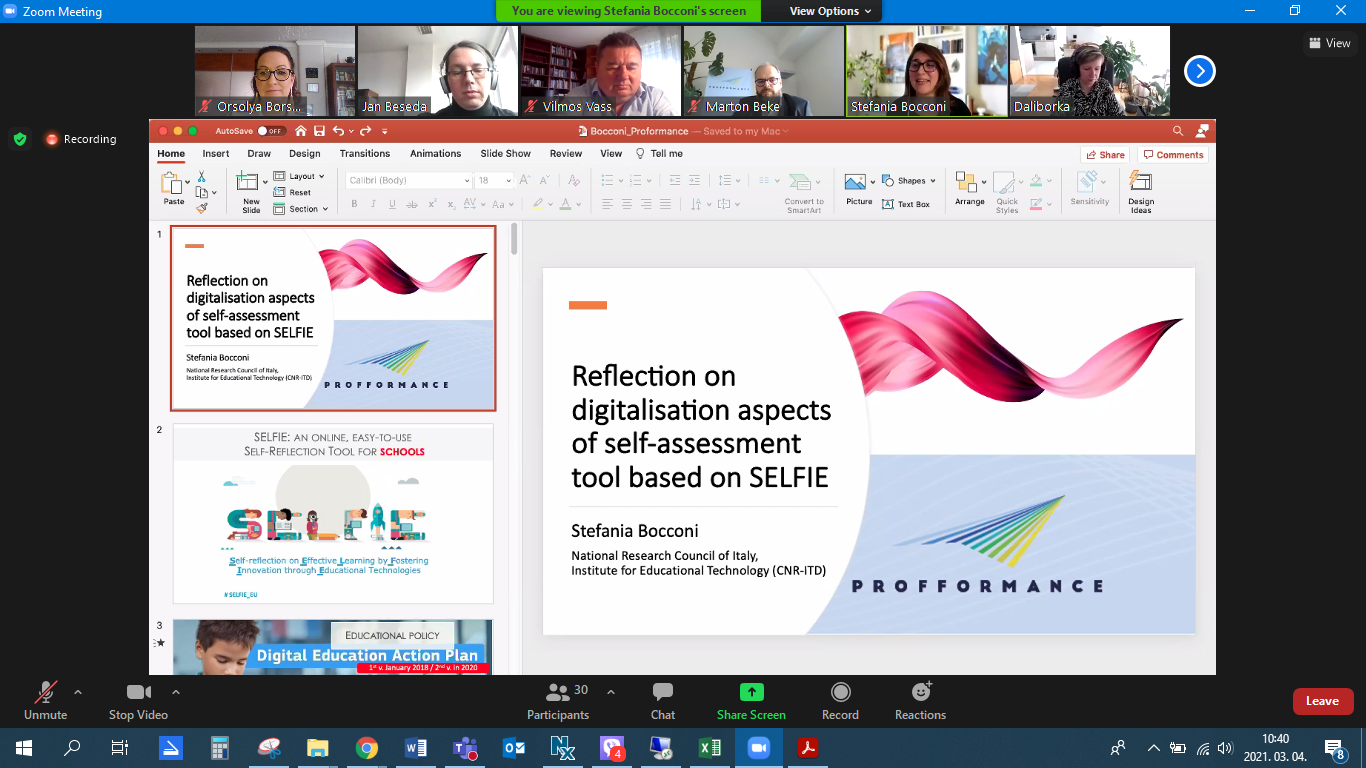This screenshot has width=1366, height=768.
Task: Open the Reactions menu
Action: click(920, 699)
